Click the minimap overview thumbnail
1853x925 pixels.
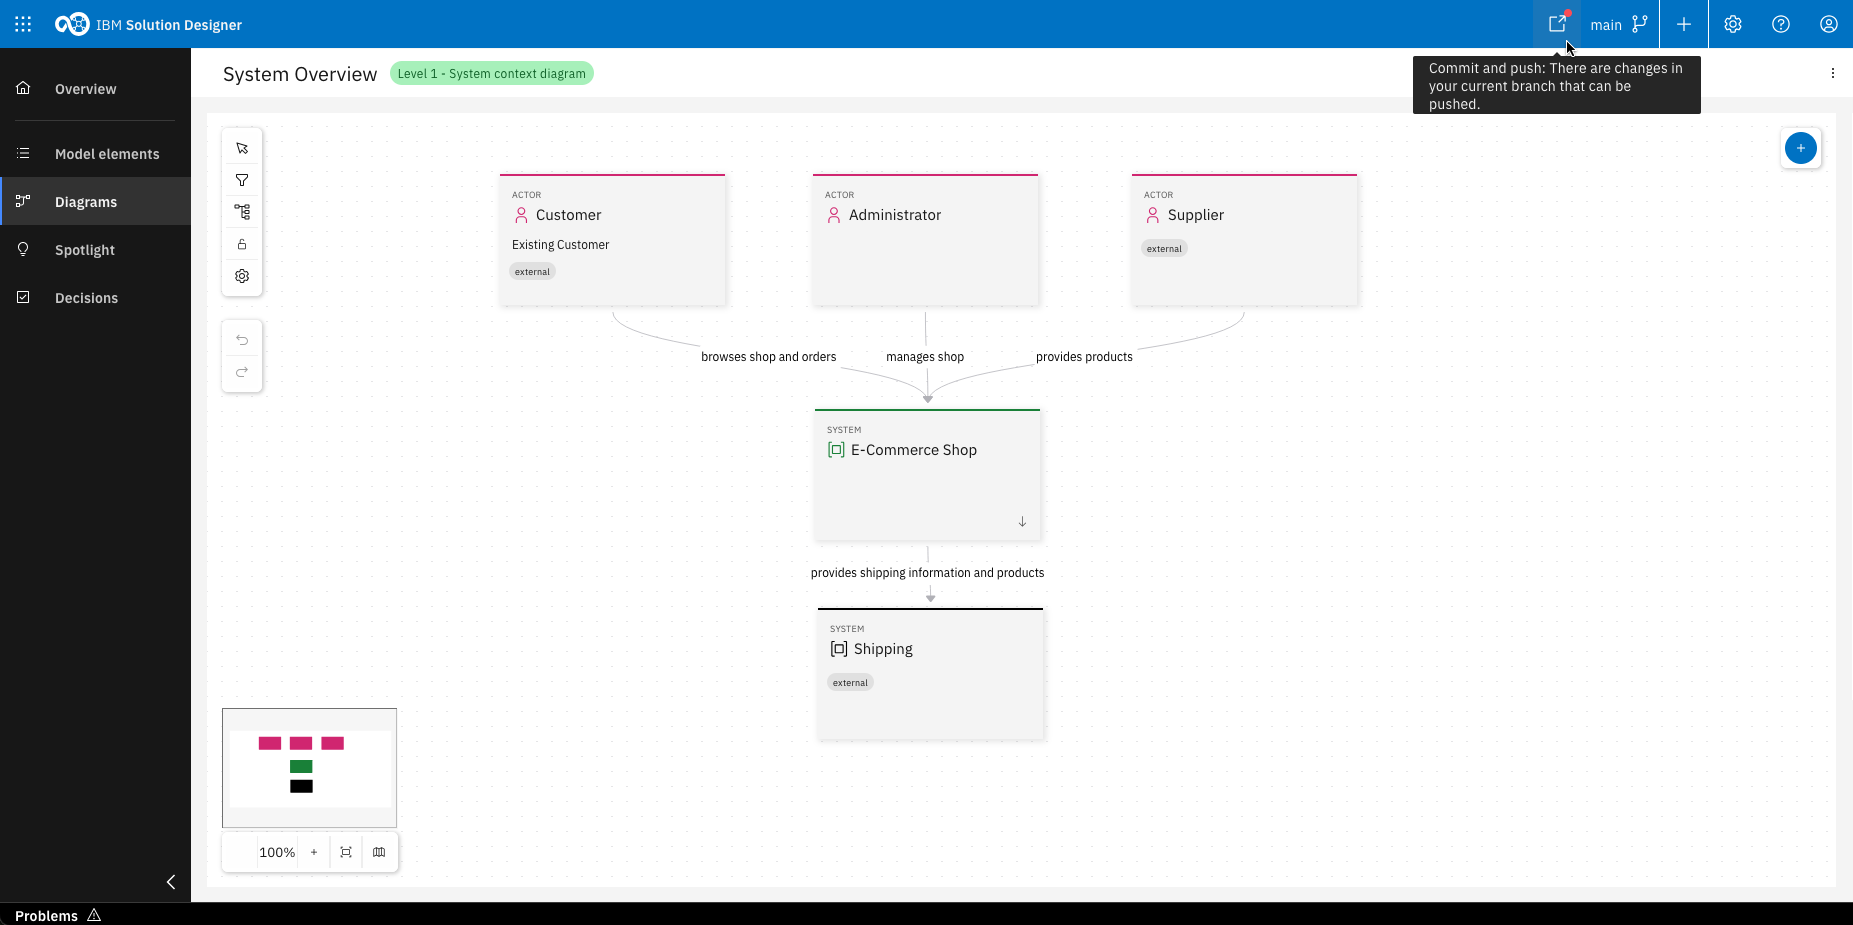(x=309, y=768)
